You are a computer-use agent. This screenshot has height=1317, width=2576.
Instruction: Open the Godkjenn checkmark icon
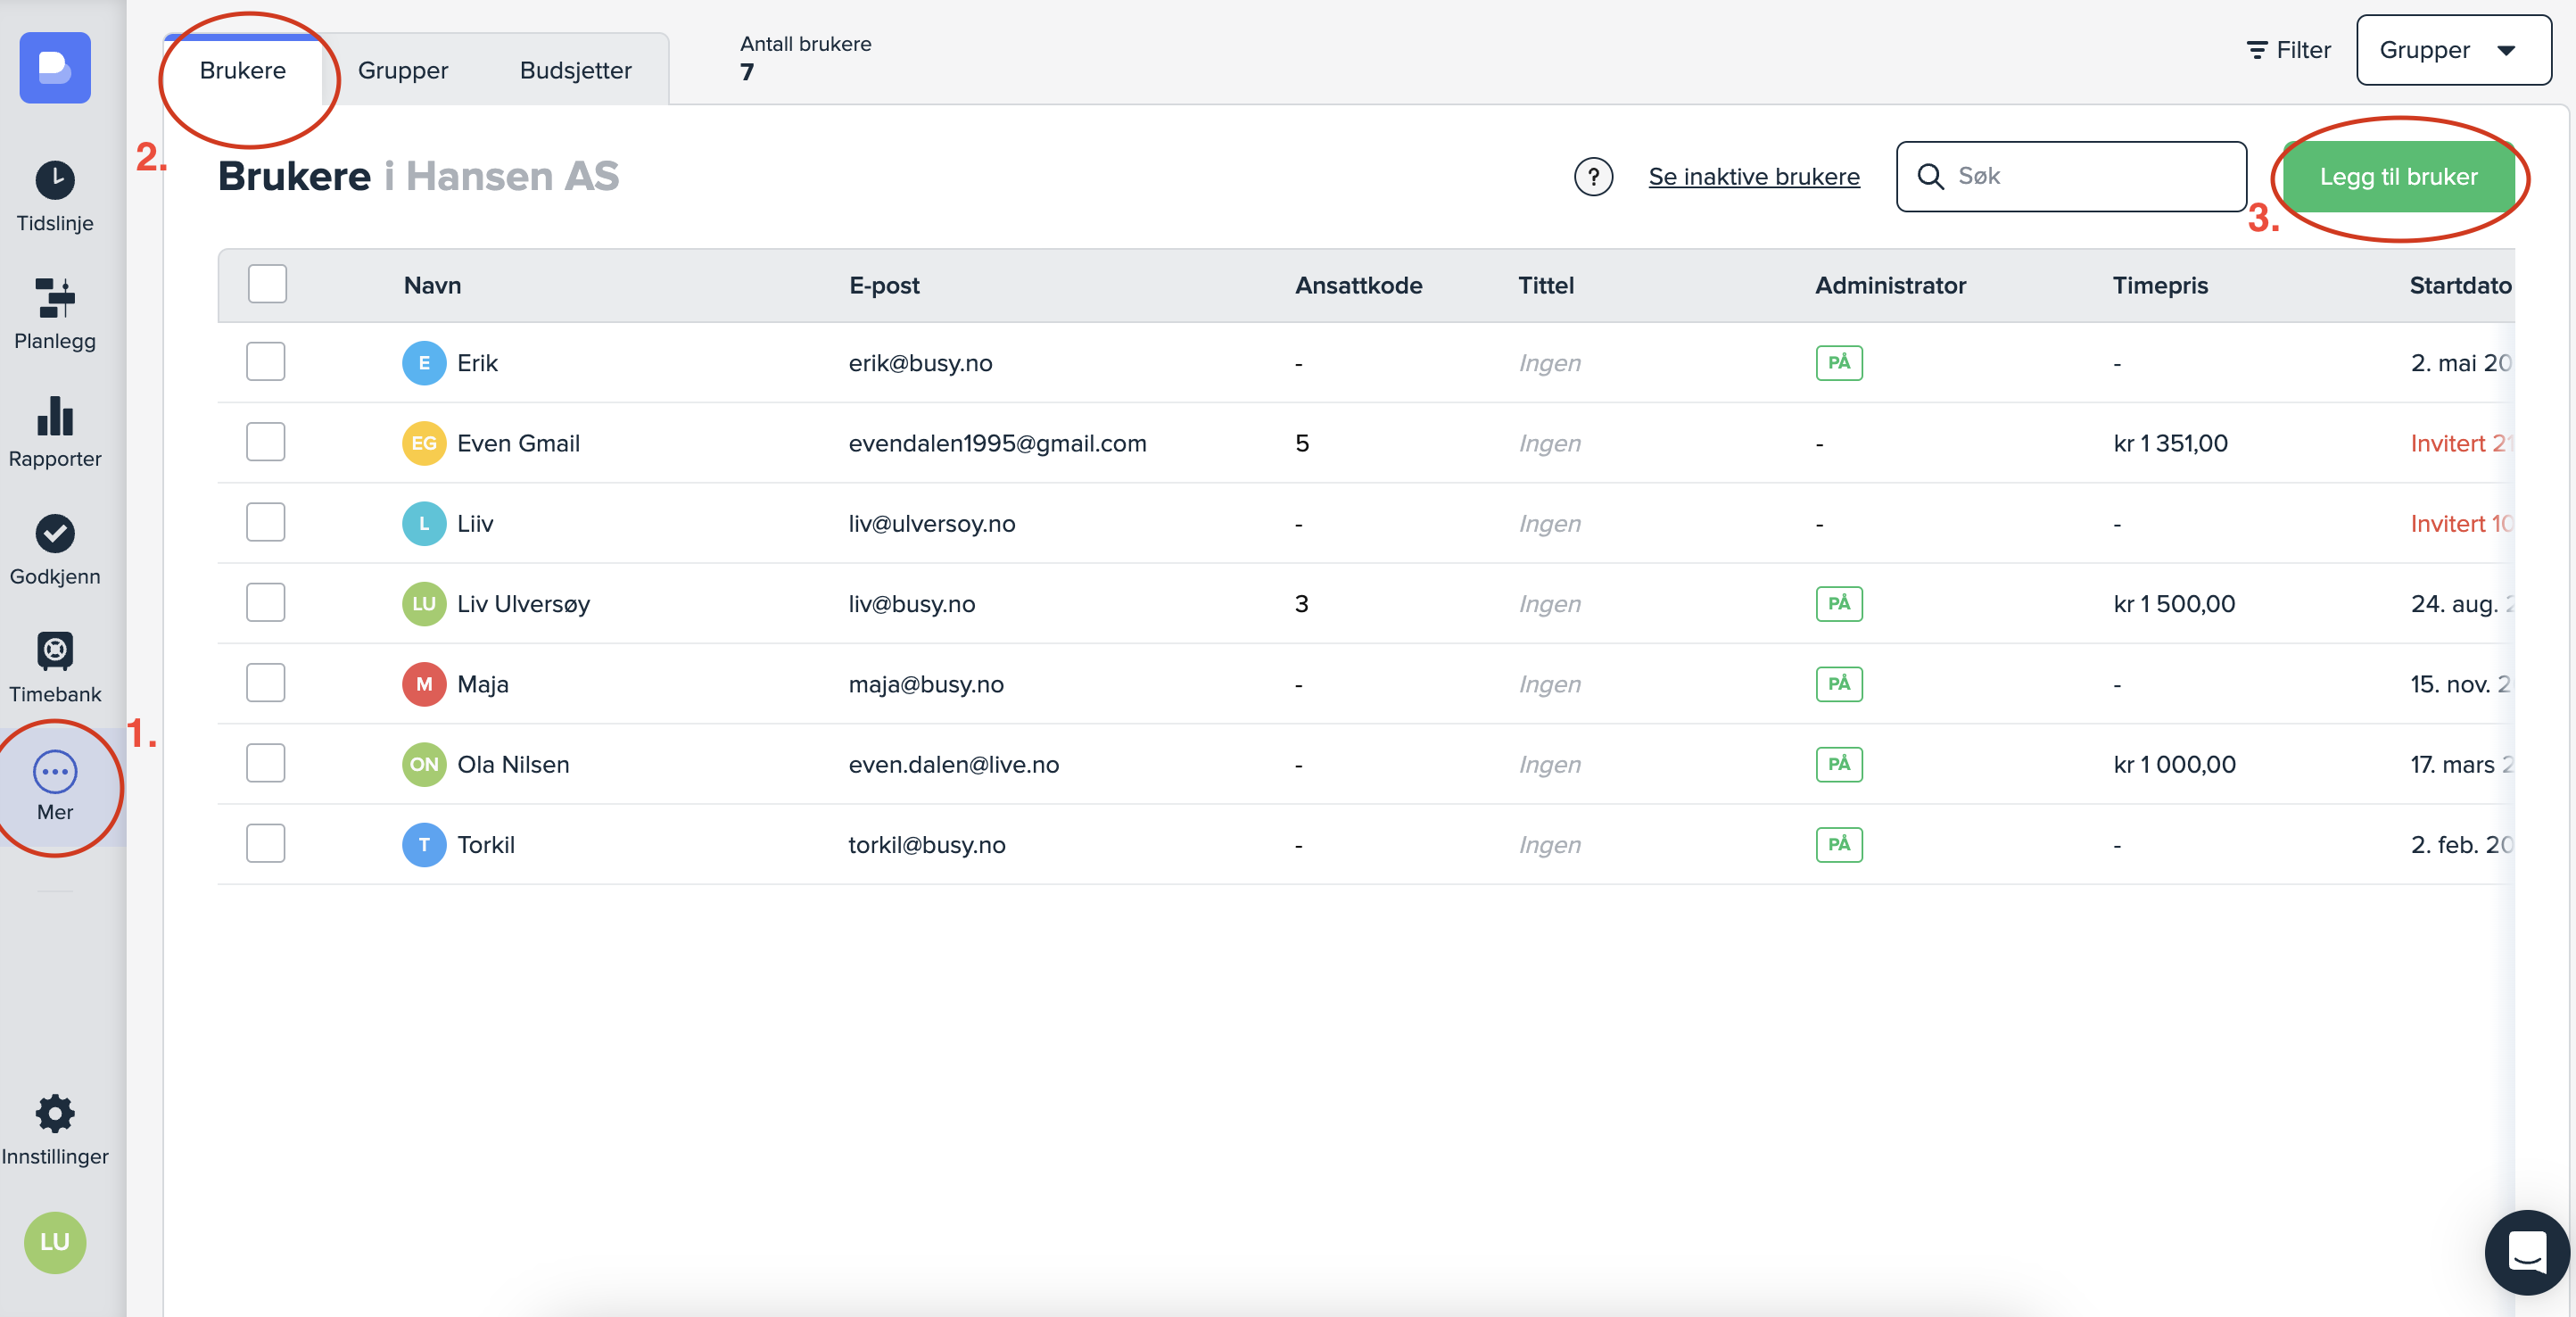point(55,534)
